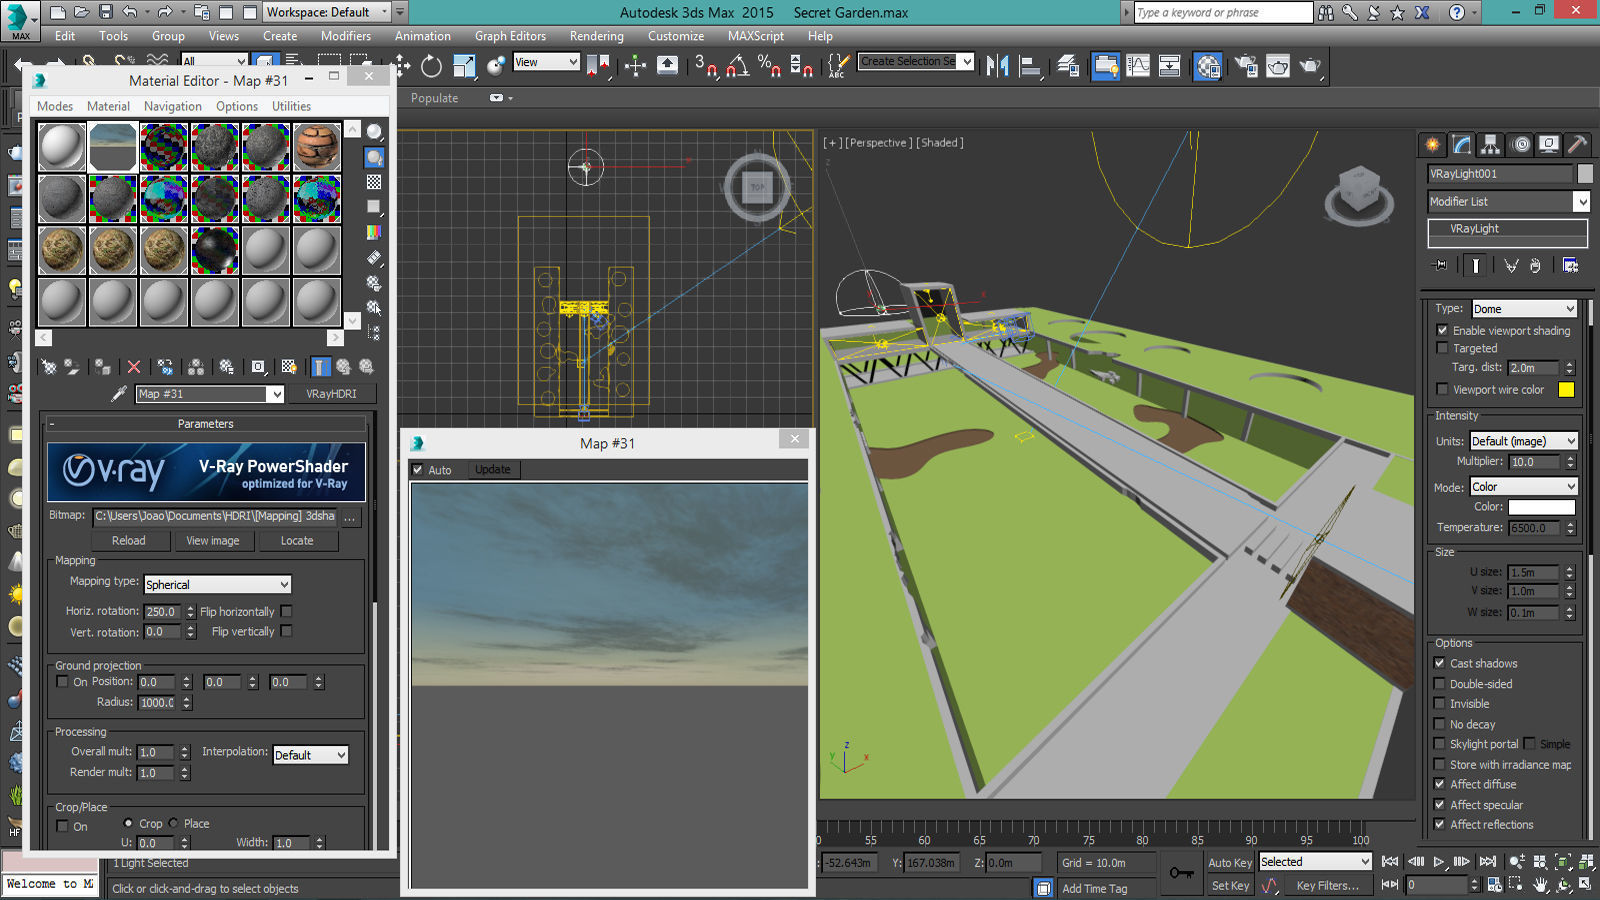Click Update in Map #31 window
Viewport: 1600px width, 900px height.
tap(493, 470)
